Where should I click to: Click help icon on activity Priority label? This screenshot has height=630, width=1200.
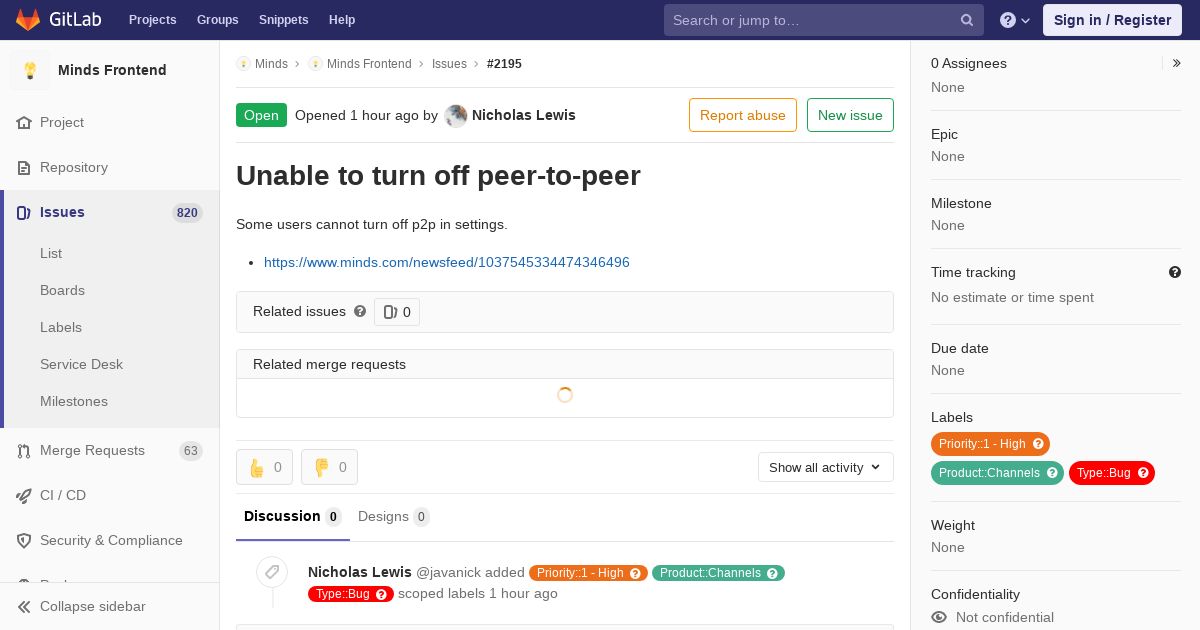pos(635,573)
